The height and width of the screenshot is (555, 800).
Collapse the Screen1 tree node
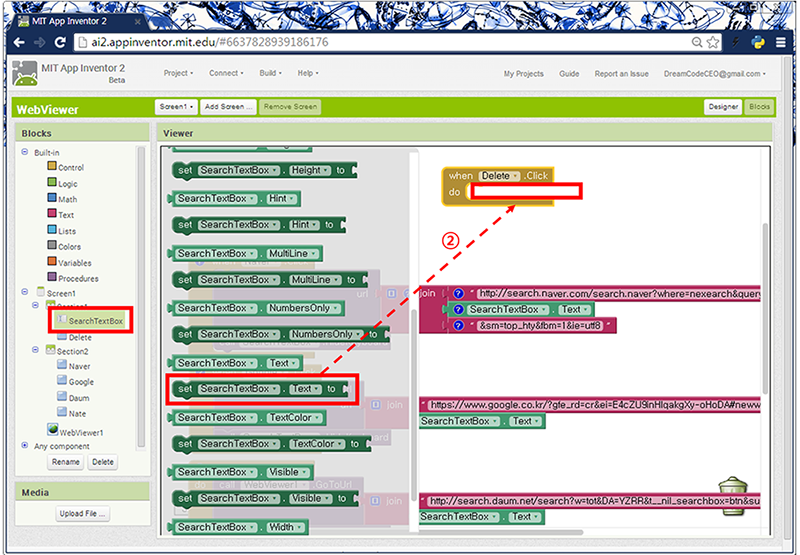point(24,292)
